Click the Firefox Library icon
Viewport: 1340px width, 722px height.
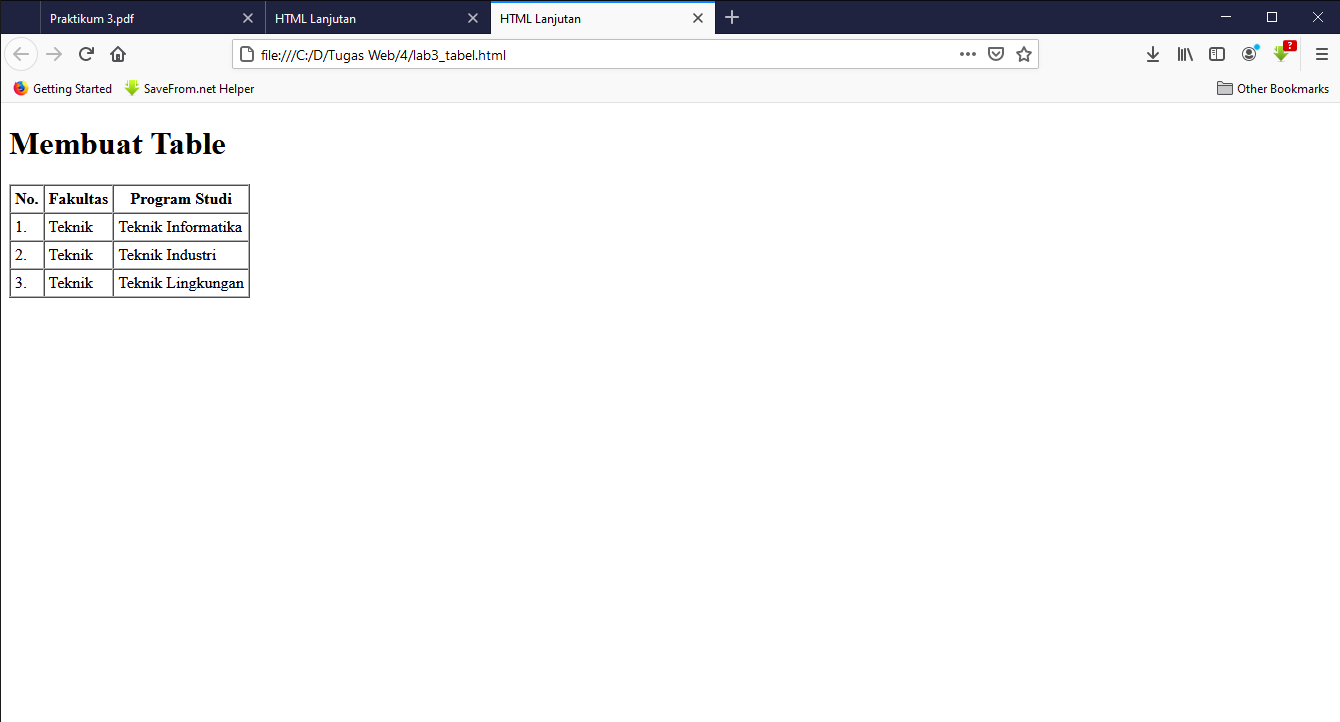[x=1184, y=54]
